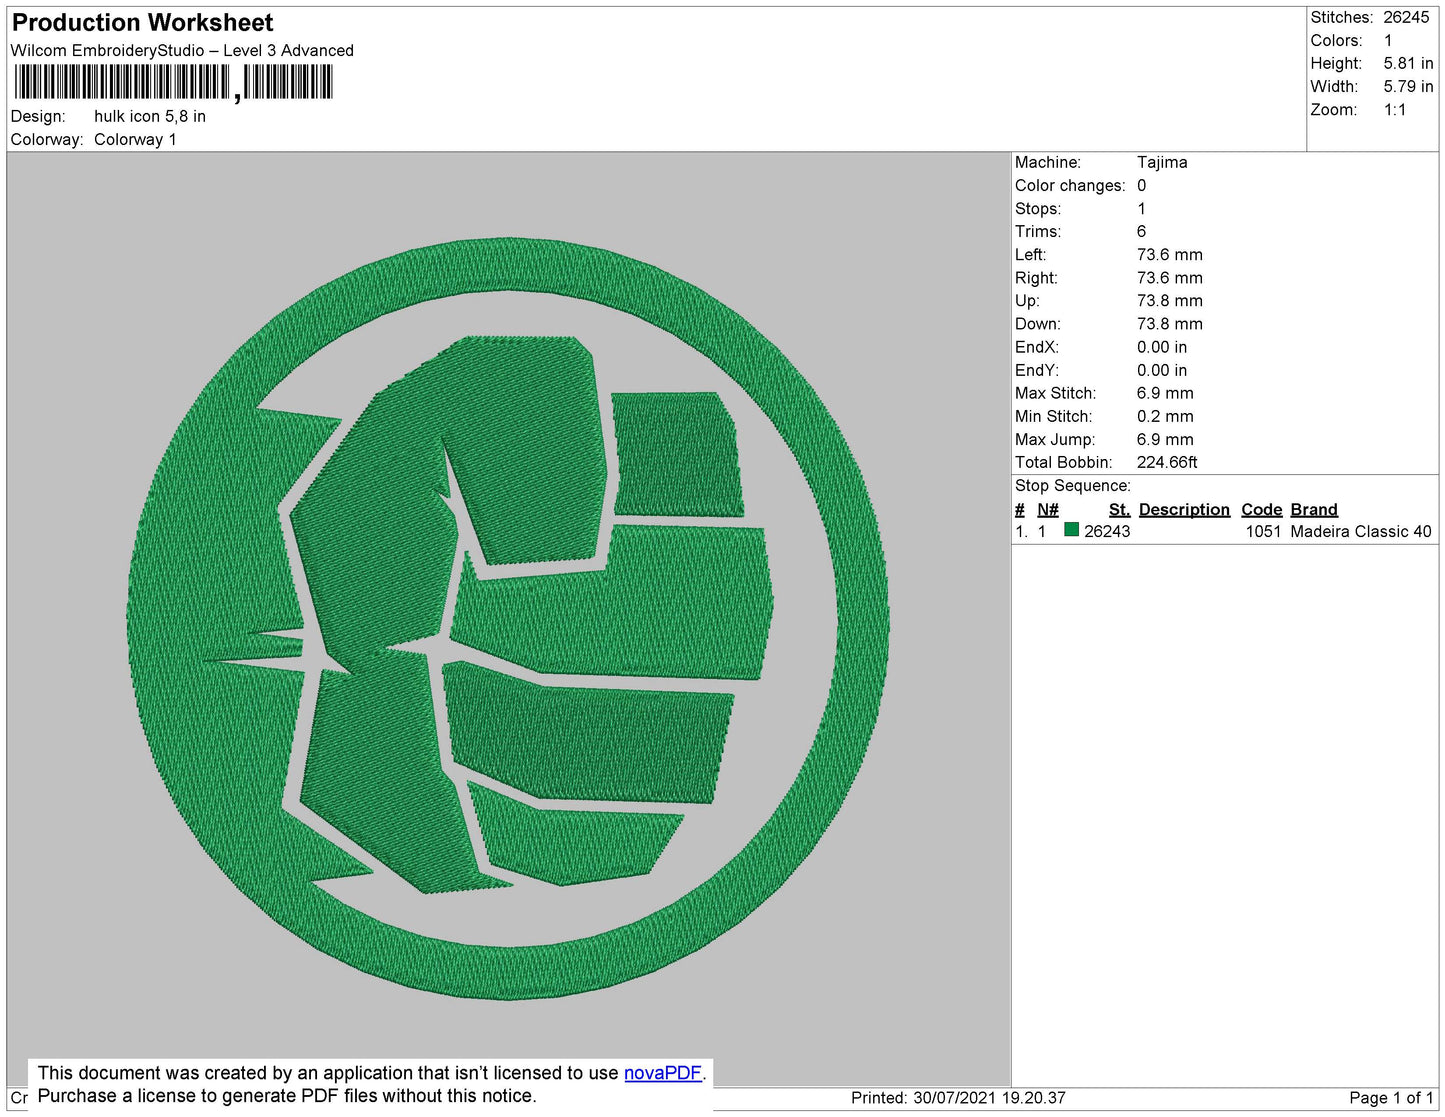Click the 'Colorway 1' value
The width and height of the screenshot is (1445, 1117).
point(135,139)
